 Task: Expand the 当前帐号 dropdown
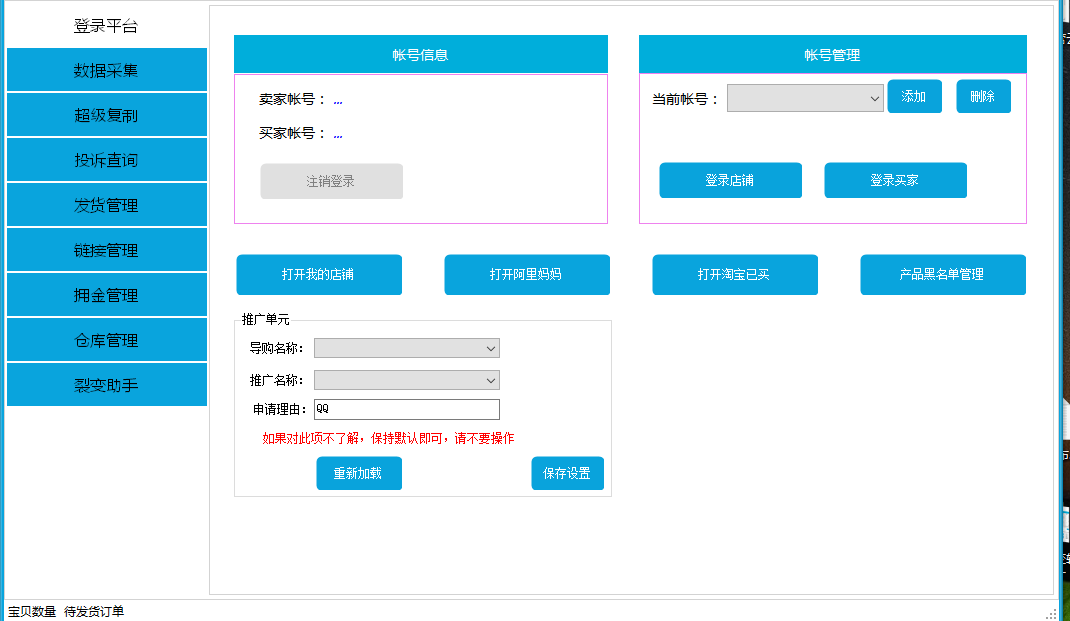click(804, 98)
